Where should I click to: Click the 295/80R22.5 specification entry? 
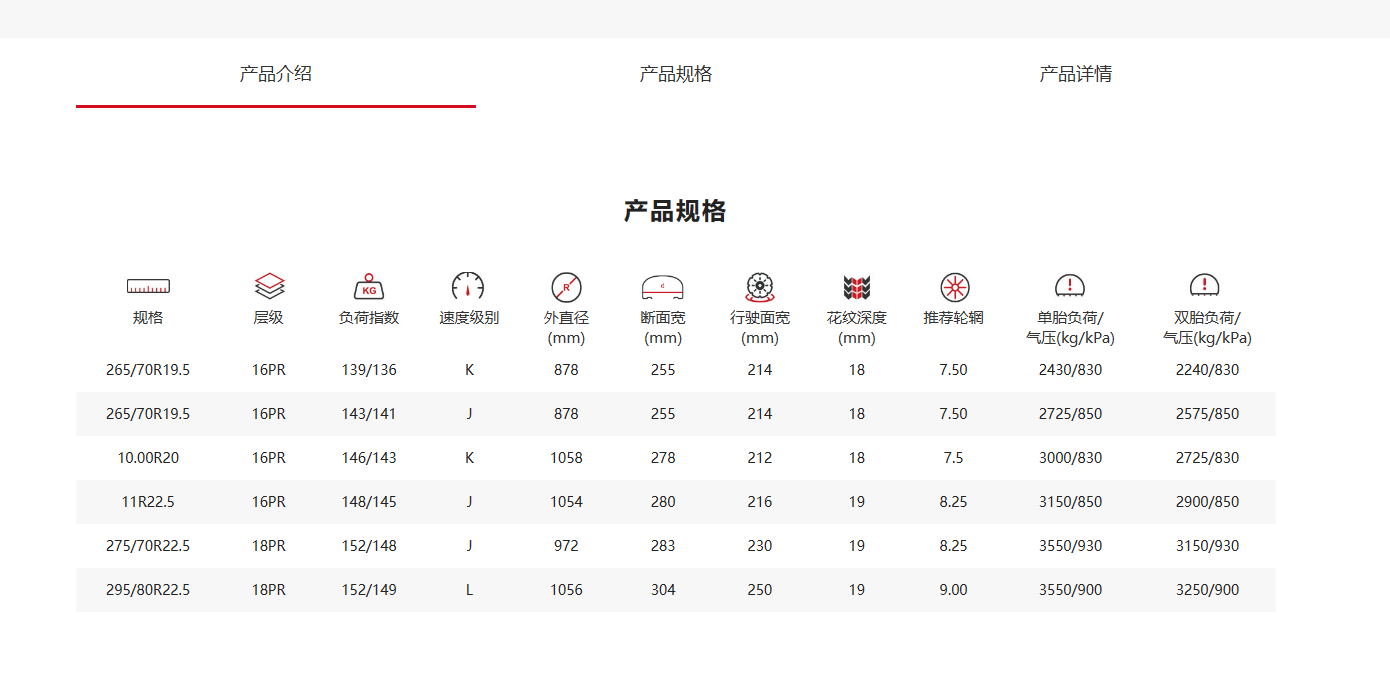pos(147,590)
